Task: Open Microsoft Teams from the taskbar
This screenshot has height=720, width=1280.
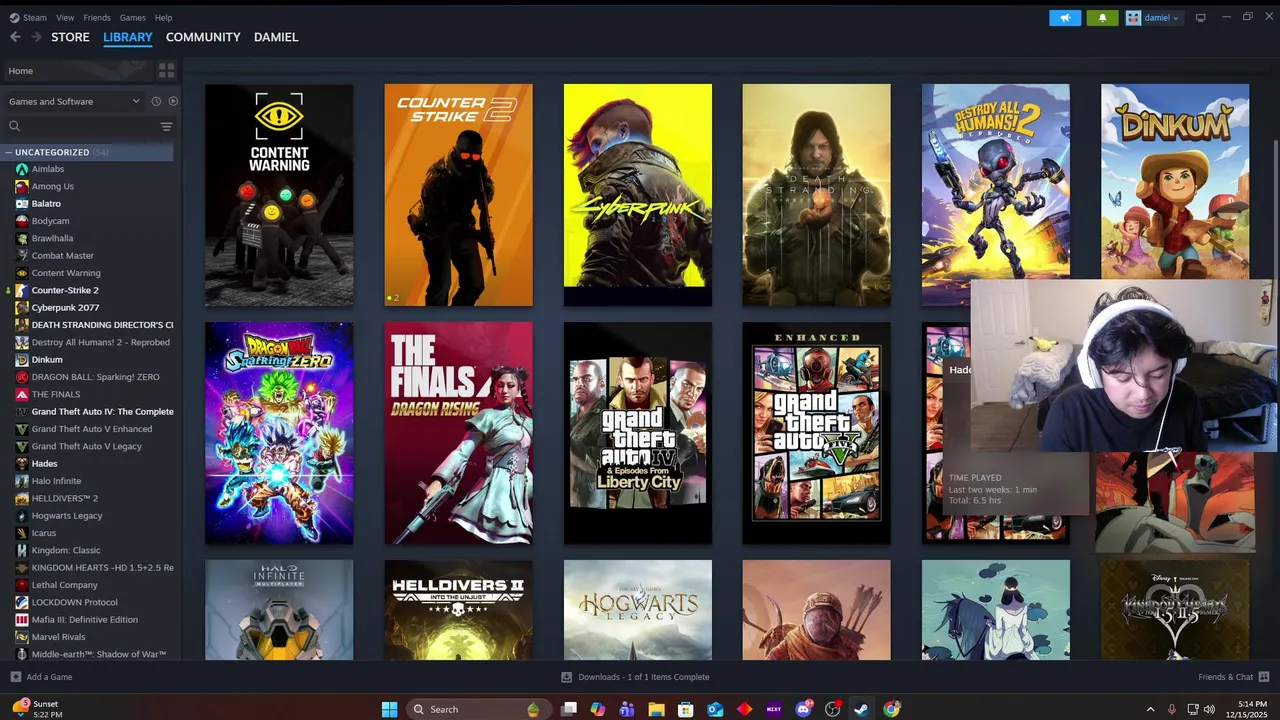Action: 627,709
